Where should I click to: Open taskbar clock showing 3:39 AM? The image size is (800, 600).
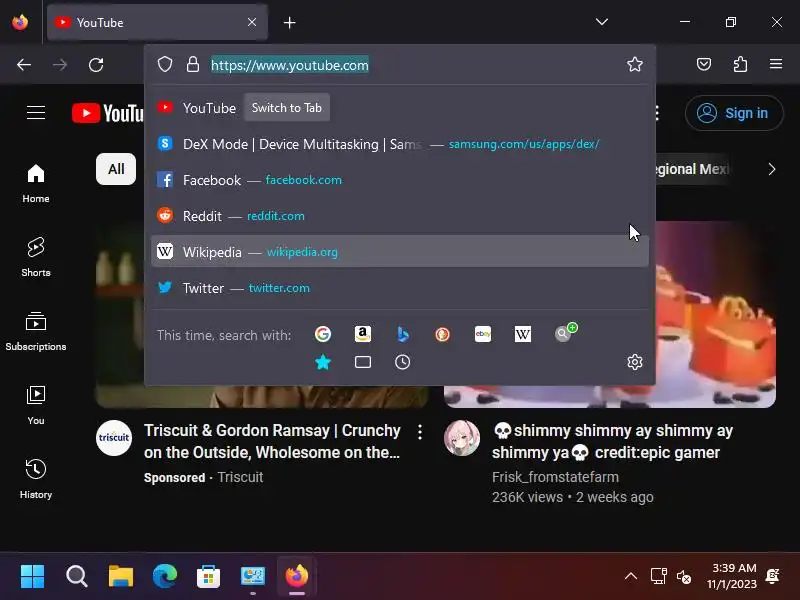732,576
